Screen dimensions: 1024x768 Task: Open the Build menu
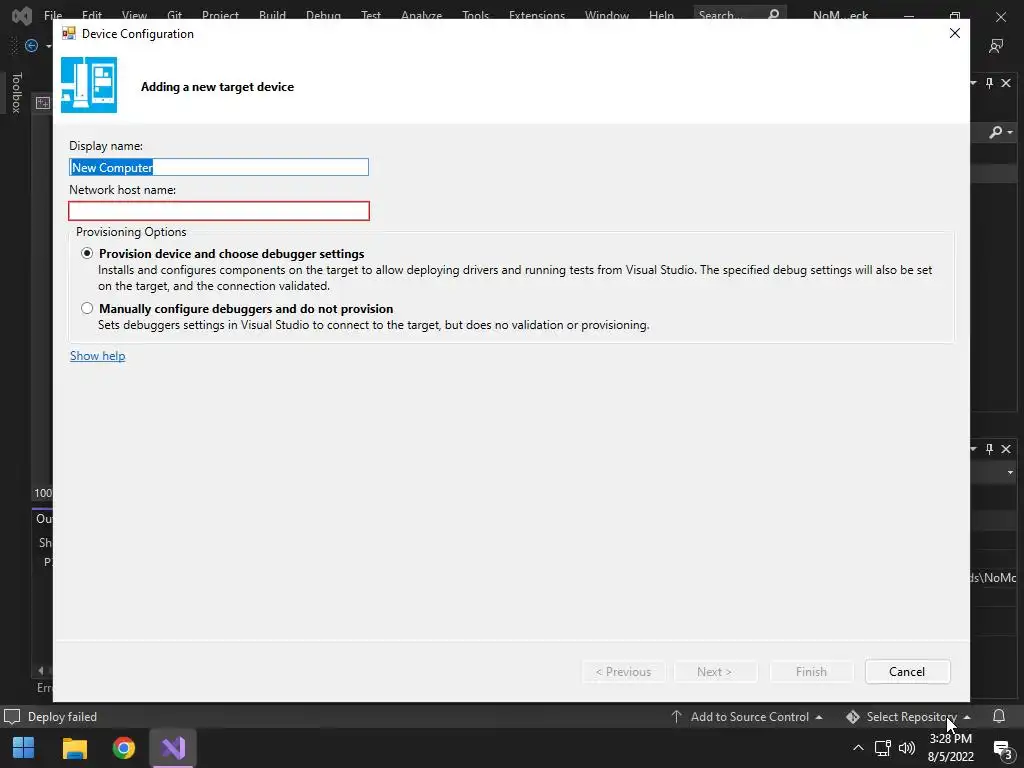[x=272, y=14]
